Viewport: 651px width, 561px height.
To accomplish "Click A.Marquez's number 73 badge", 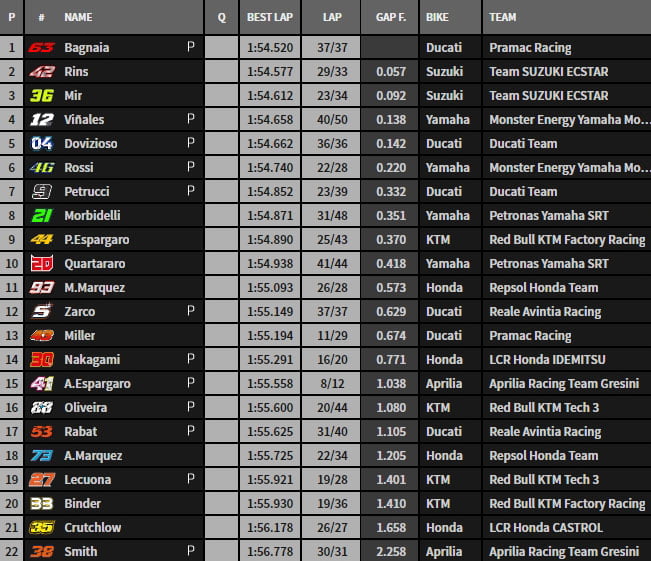I will 42,456.
